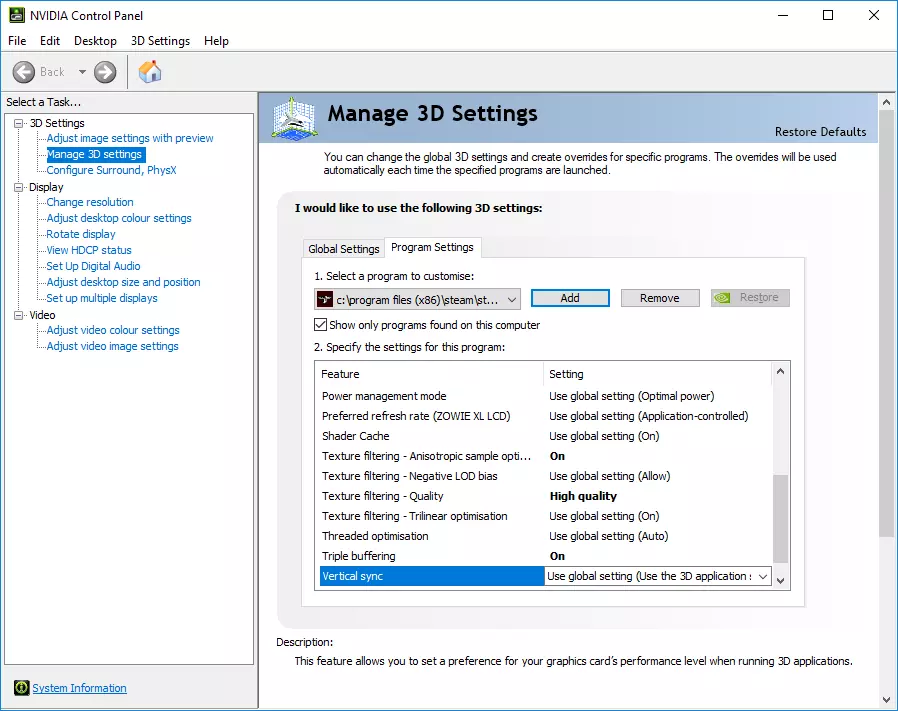Click the Manage 3D Settings header icon
The image size is (898, 711).
294,119
